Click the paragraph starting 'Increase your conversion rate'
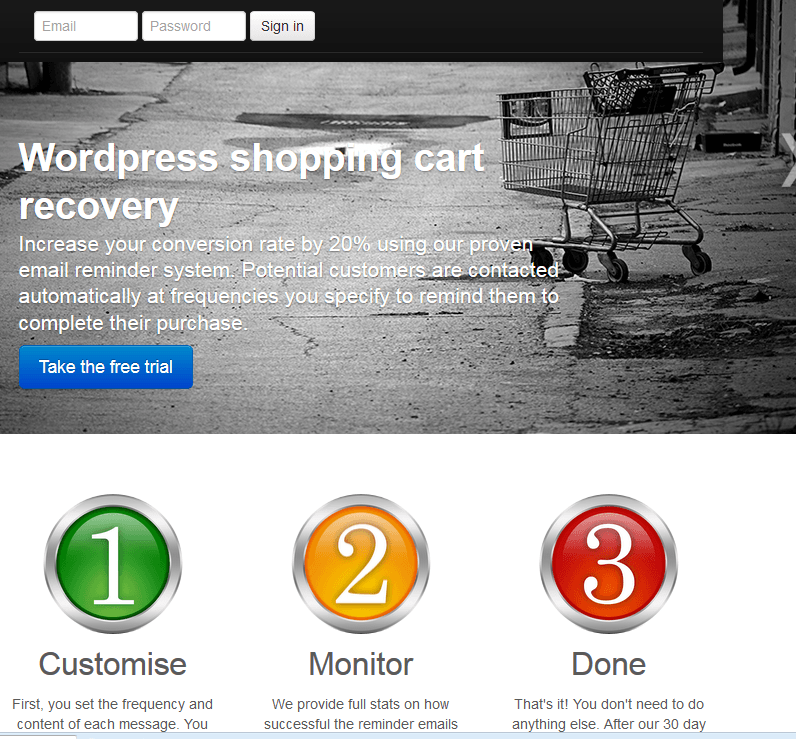 (289, 283)
